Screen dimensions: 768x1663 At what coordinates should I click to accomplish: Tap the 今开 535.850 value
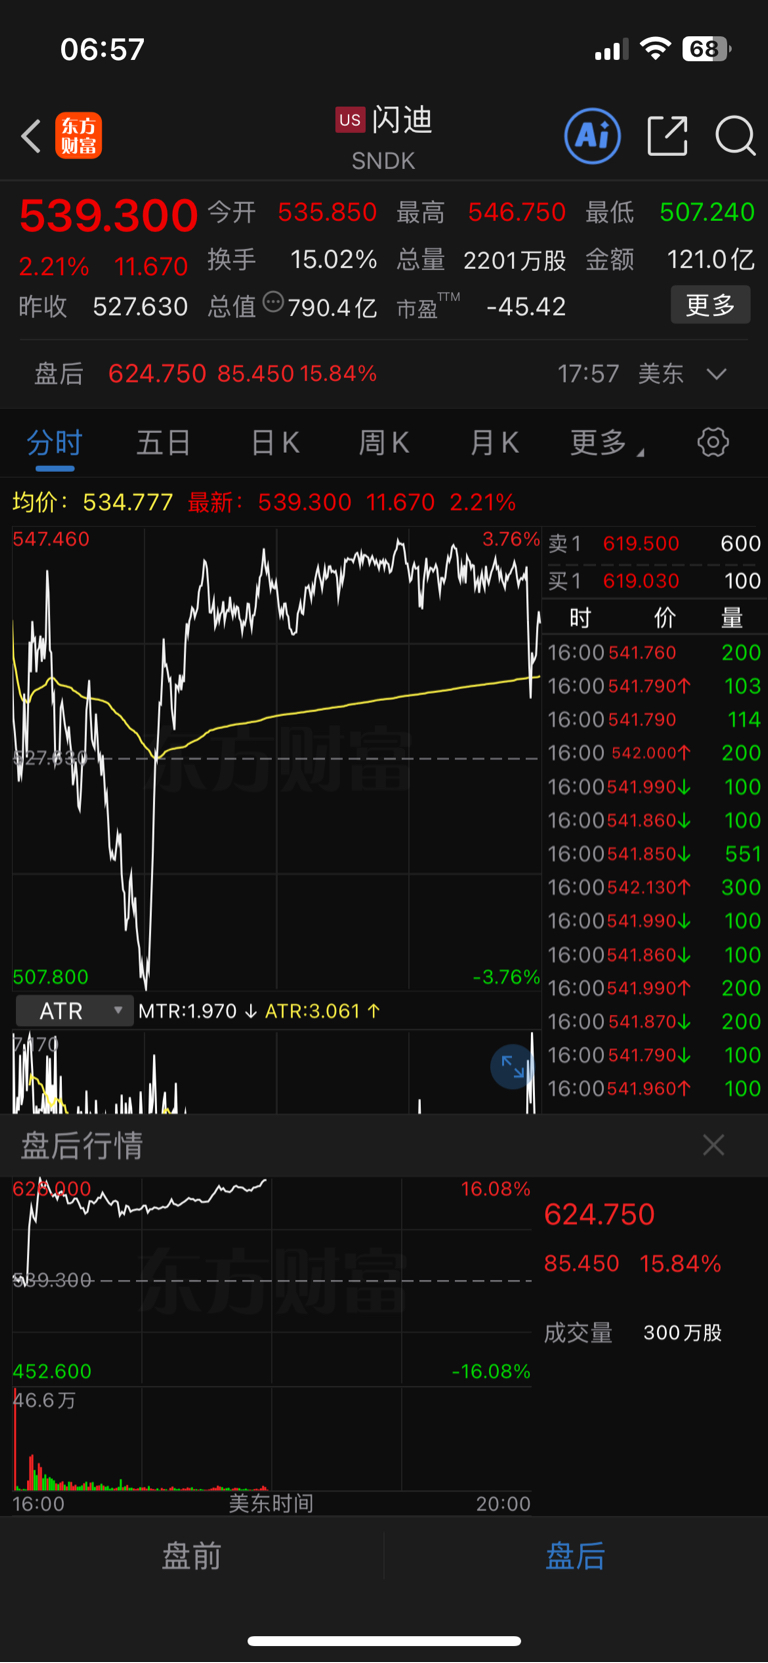coord(327,212)
